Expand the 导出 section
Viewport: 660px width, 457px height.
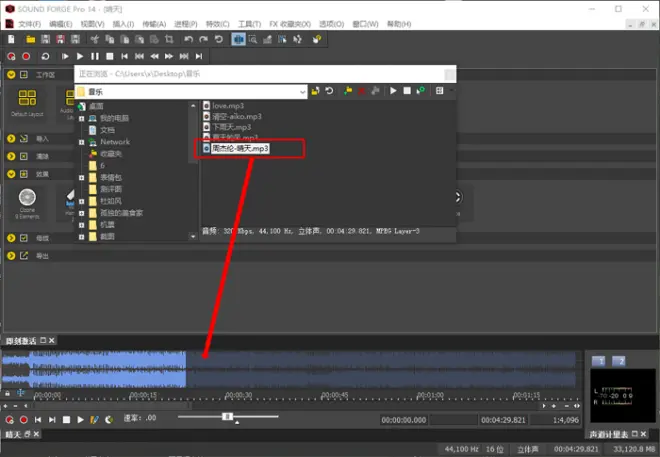pos(11,255)
